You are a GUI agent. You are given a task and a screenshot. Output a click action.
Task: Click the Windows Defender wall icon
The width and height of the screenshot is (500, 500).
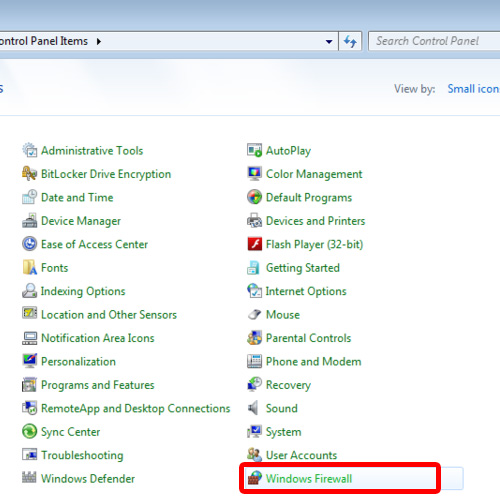point(29,478)
